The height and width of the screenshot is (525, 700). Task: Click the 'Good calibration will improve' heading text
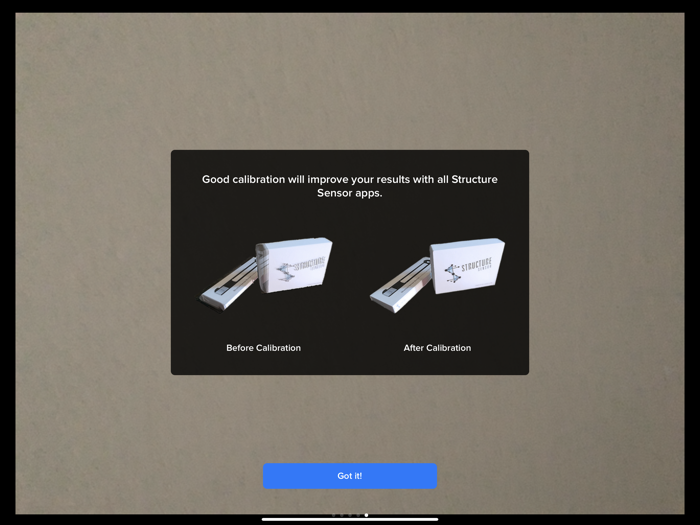click(x=350, y=186)
